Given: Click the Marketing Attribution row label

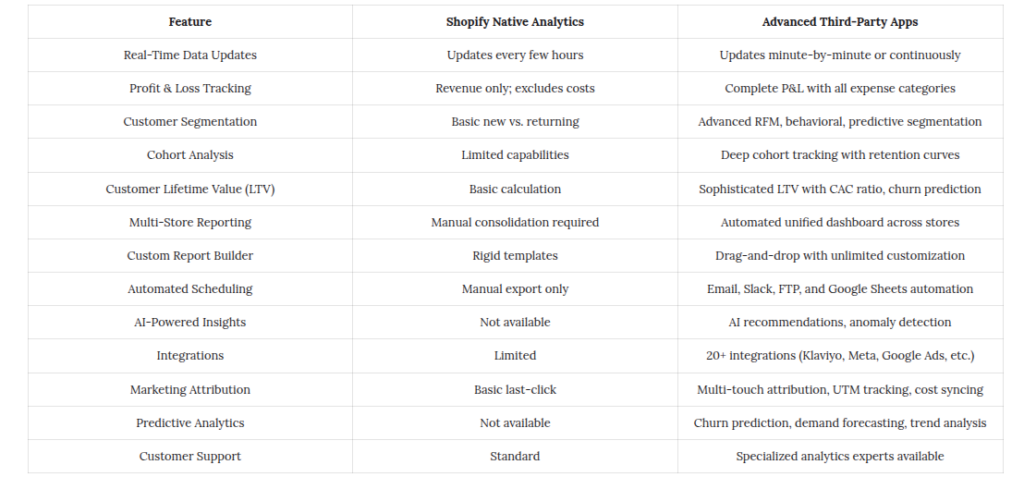Looking at the screenshot, I should coord(190,389).
